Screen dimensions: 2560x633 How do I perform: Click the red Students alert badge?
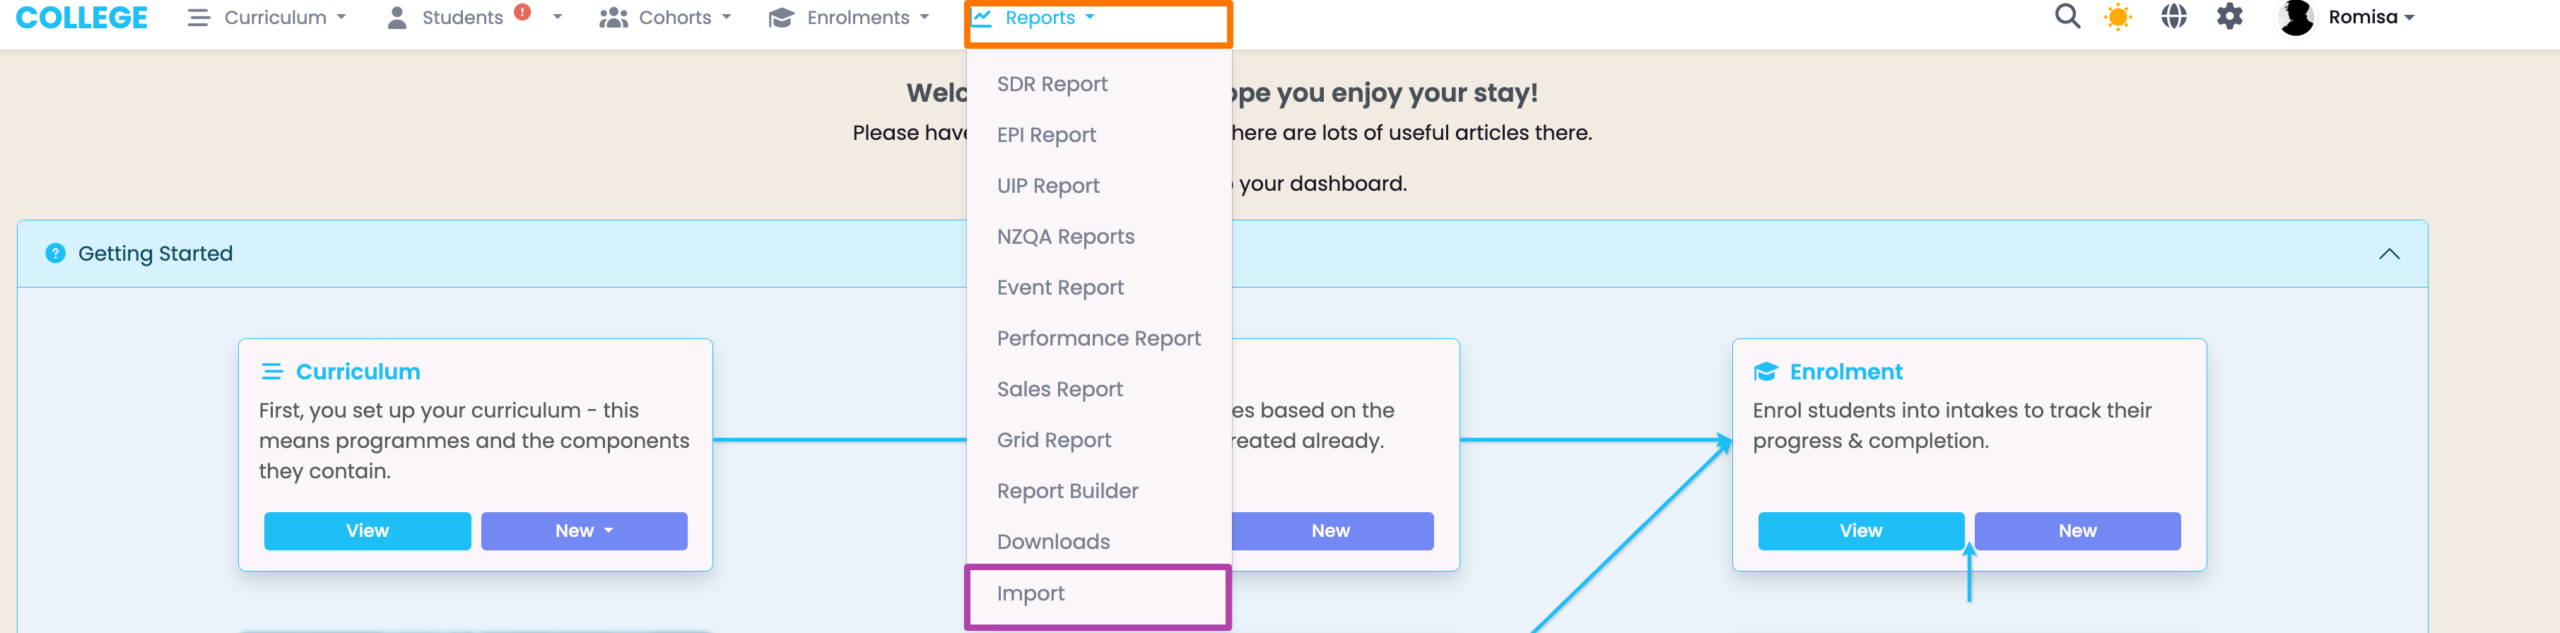click(522, 12)
